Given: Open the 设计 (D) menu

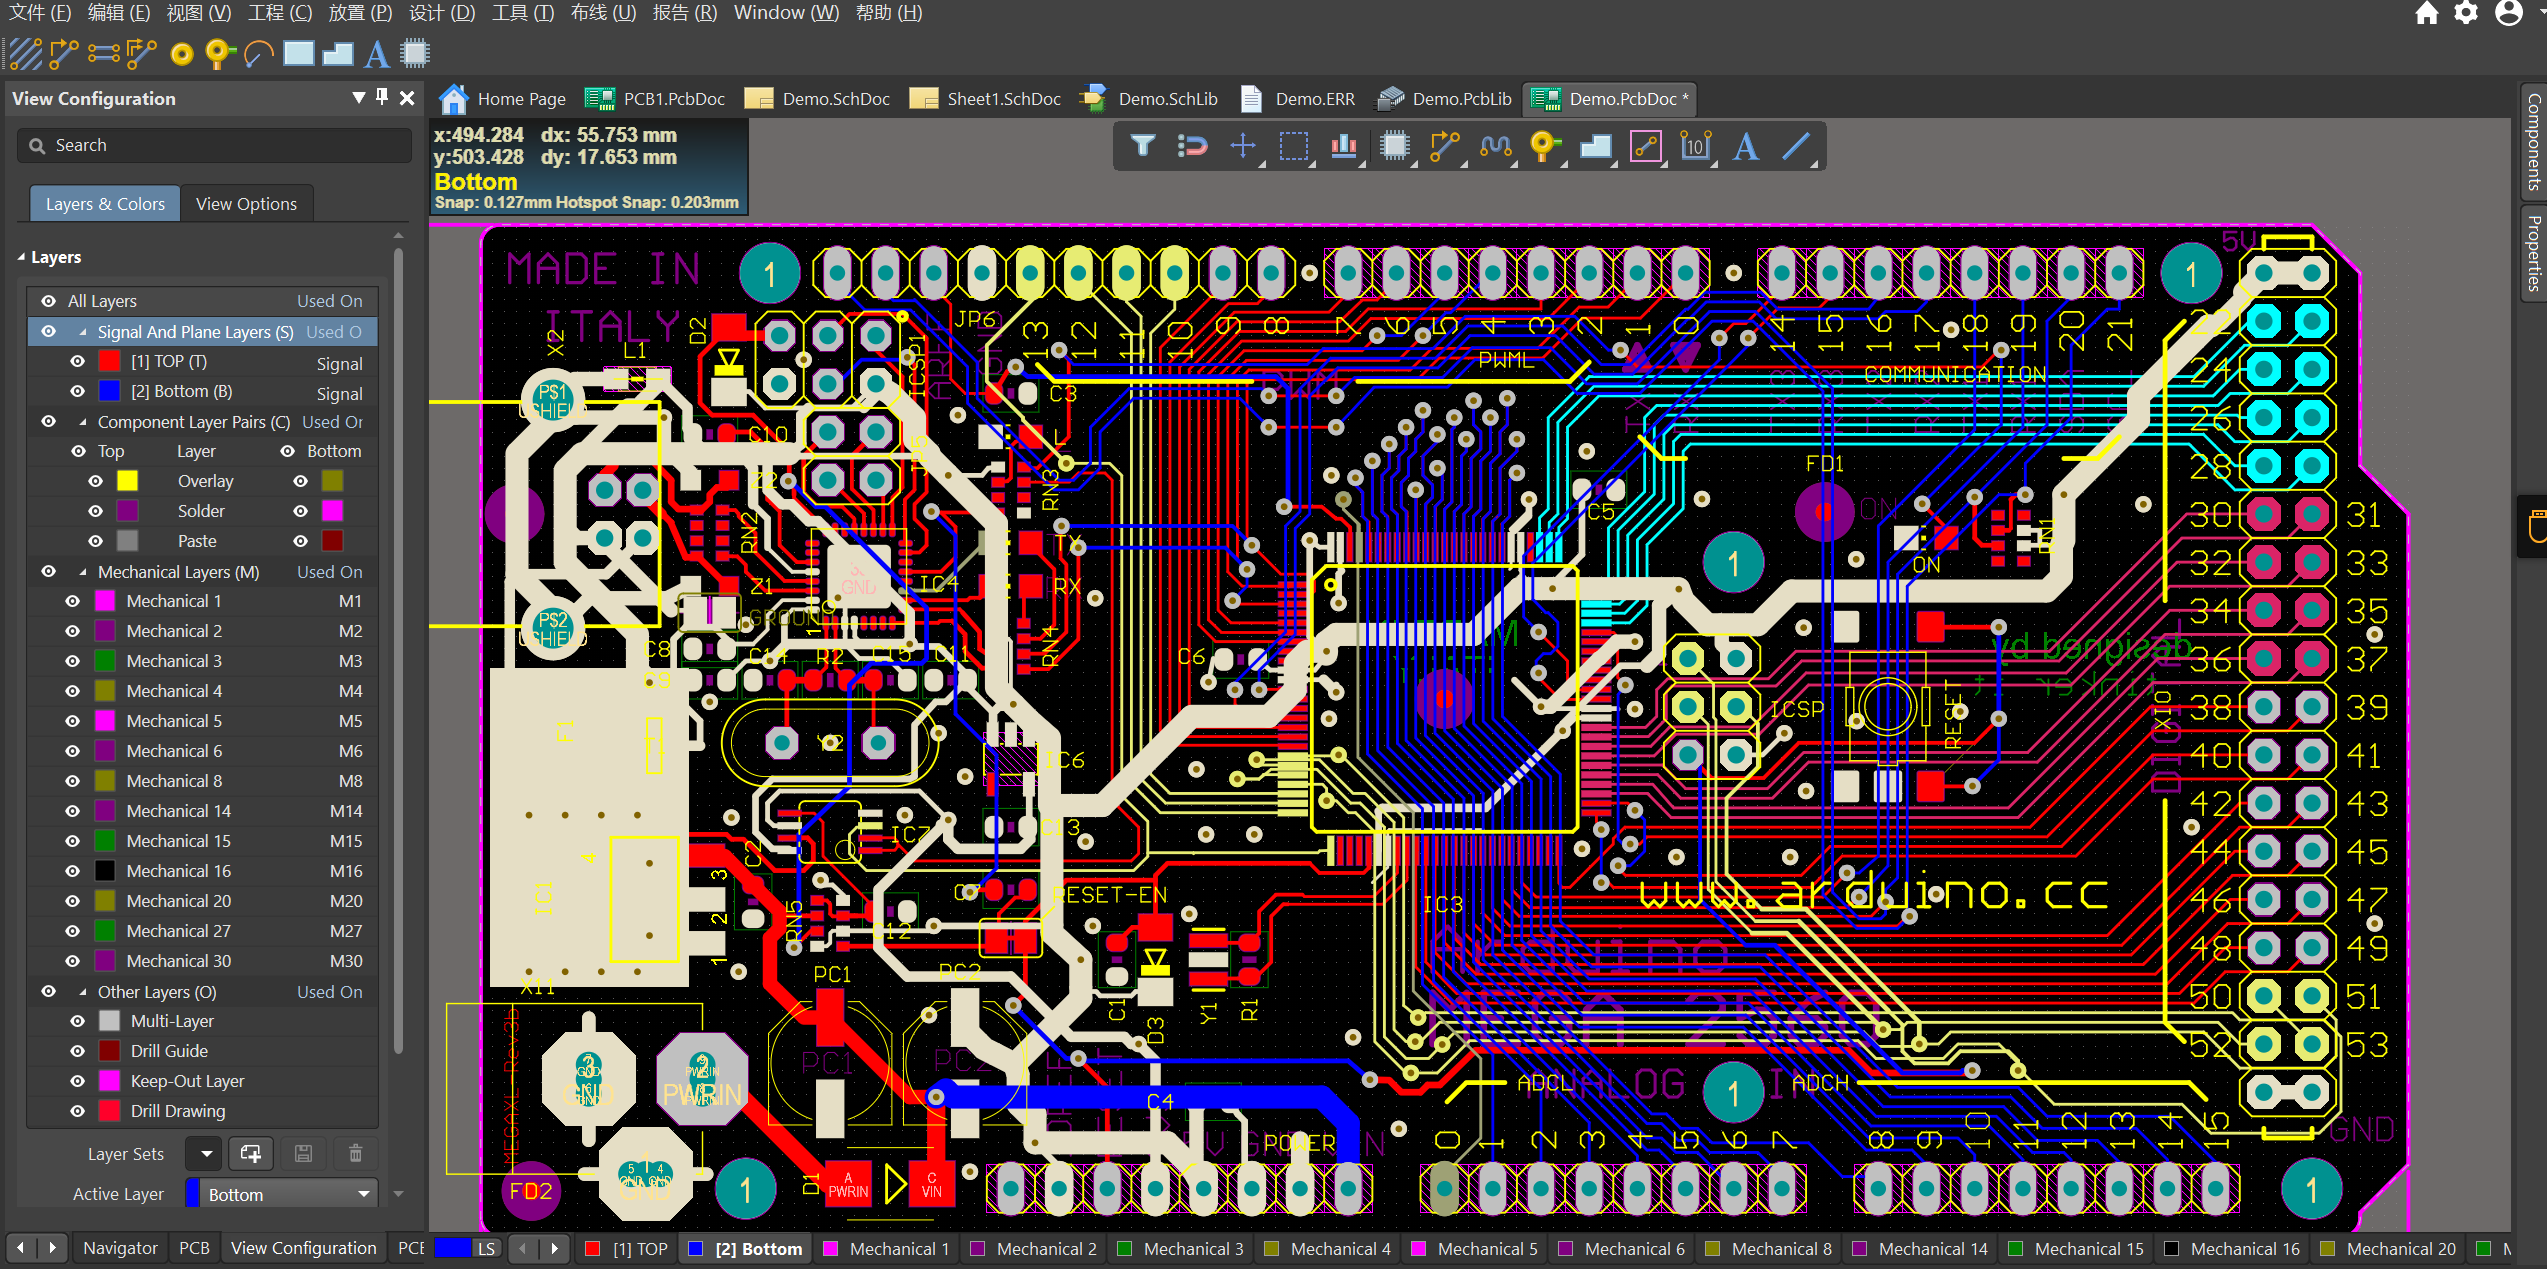Looking at the screenshot, I should [441, 13].
